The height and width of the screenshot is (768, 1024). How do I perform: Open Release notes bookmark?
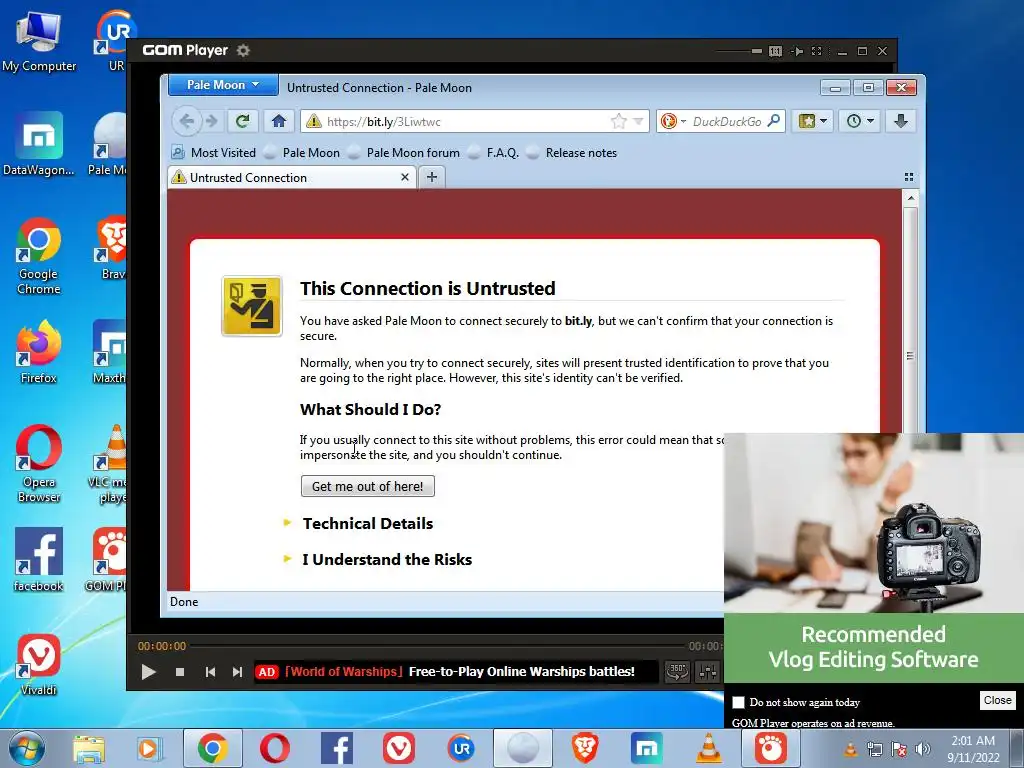point(572,153)
